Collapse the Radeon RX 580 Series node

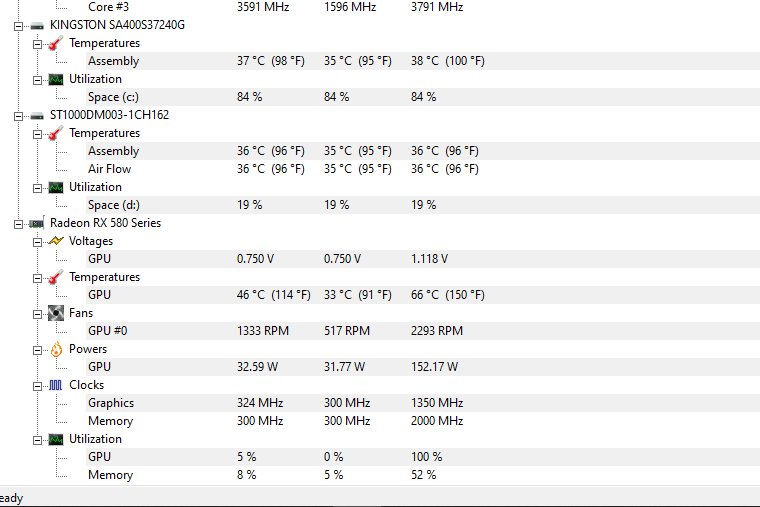click(18, 224)
